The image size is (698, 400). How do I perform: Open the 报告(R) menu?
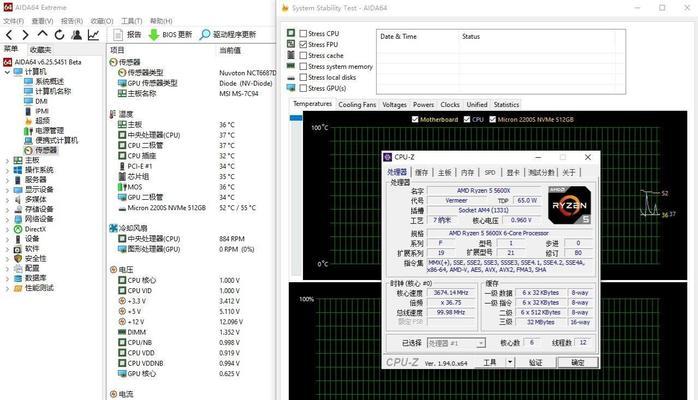click(x=72, y=21)
